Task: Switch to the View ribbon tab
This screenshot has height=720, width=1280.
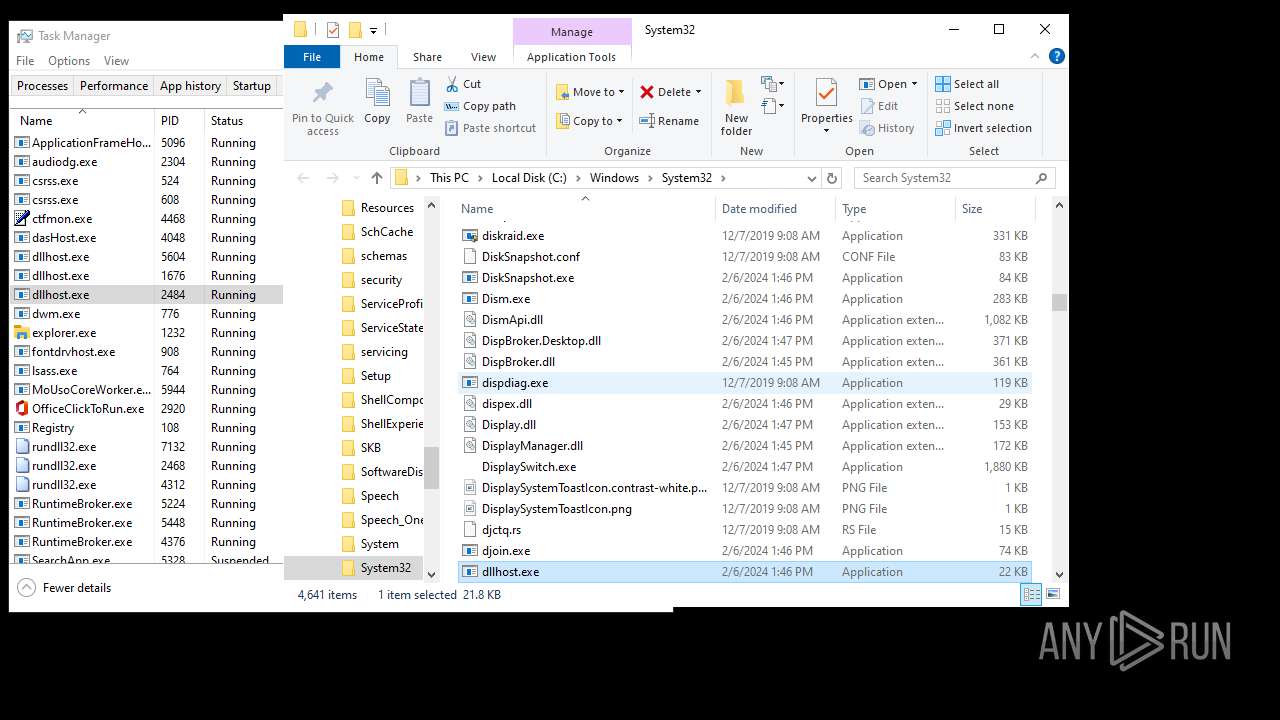Action: pyautogui.click(x=483, y=57)
